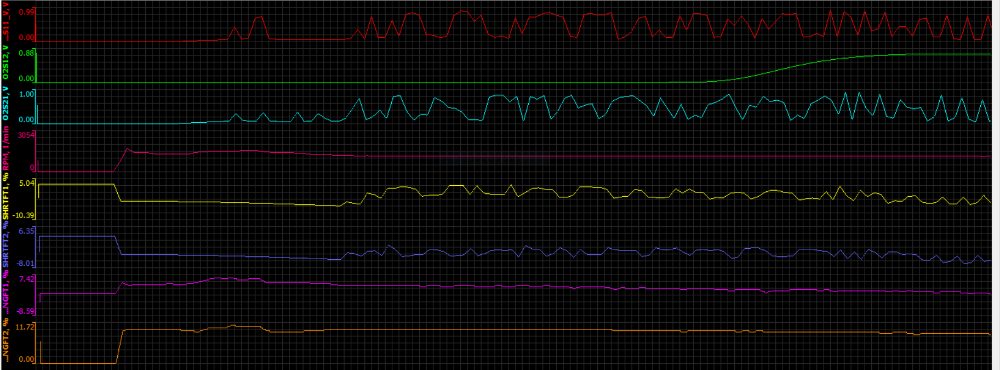This screenshot has width=1000, height=370.
Task: Click the RPM trace startup peak
Action: tap(128, 149)
